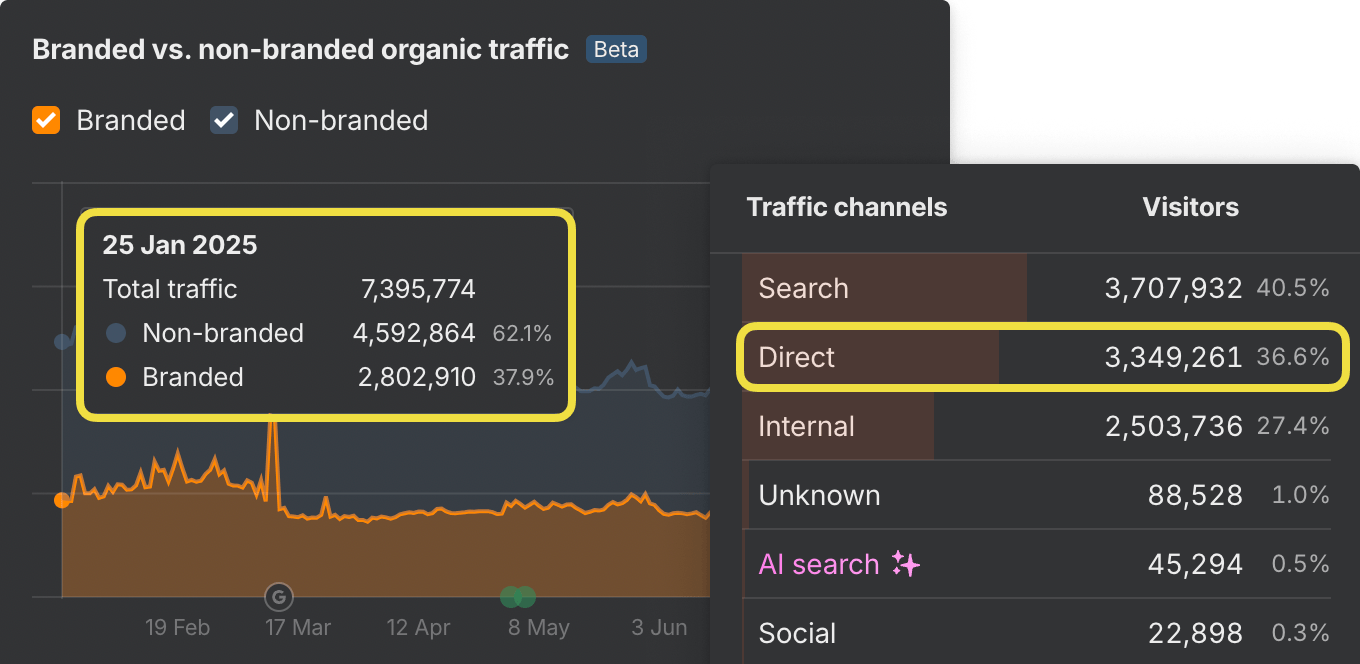Click the 19 Feb date label
Image resolution: width=1360 pixels, height=664 pixels.
coord(177,628)
